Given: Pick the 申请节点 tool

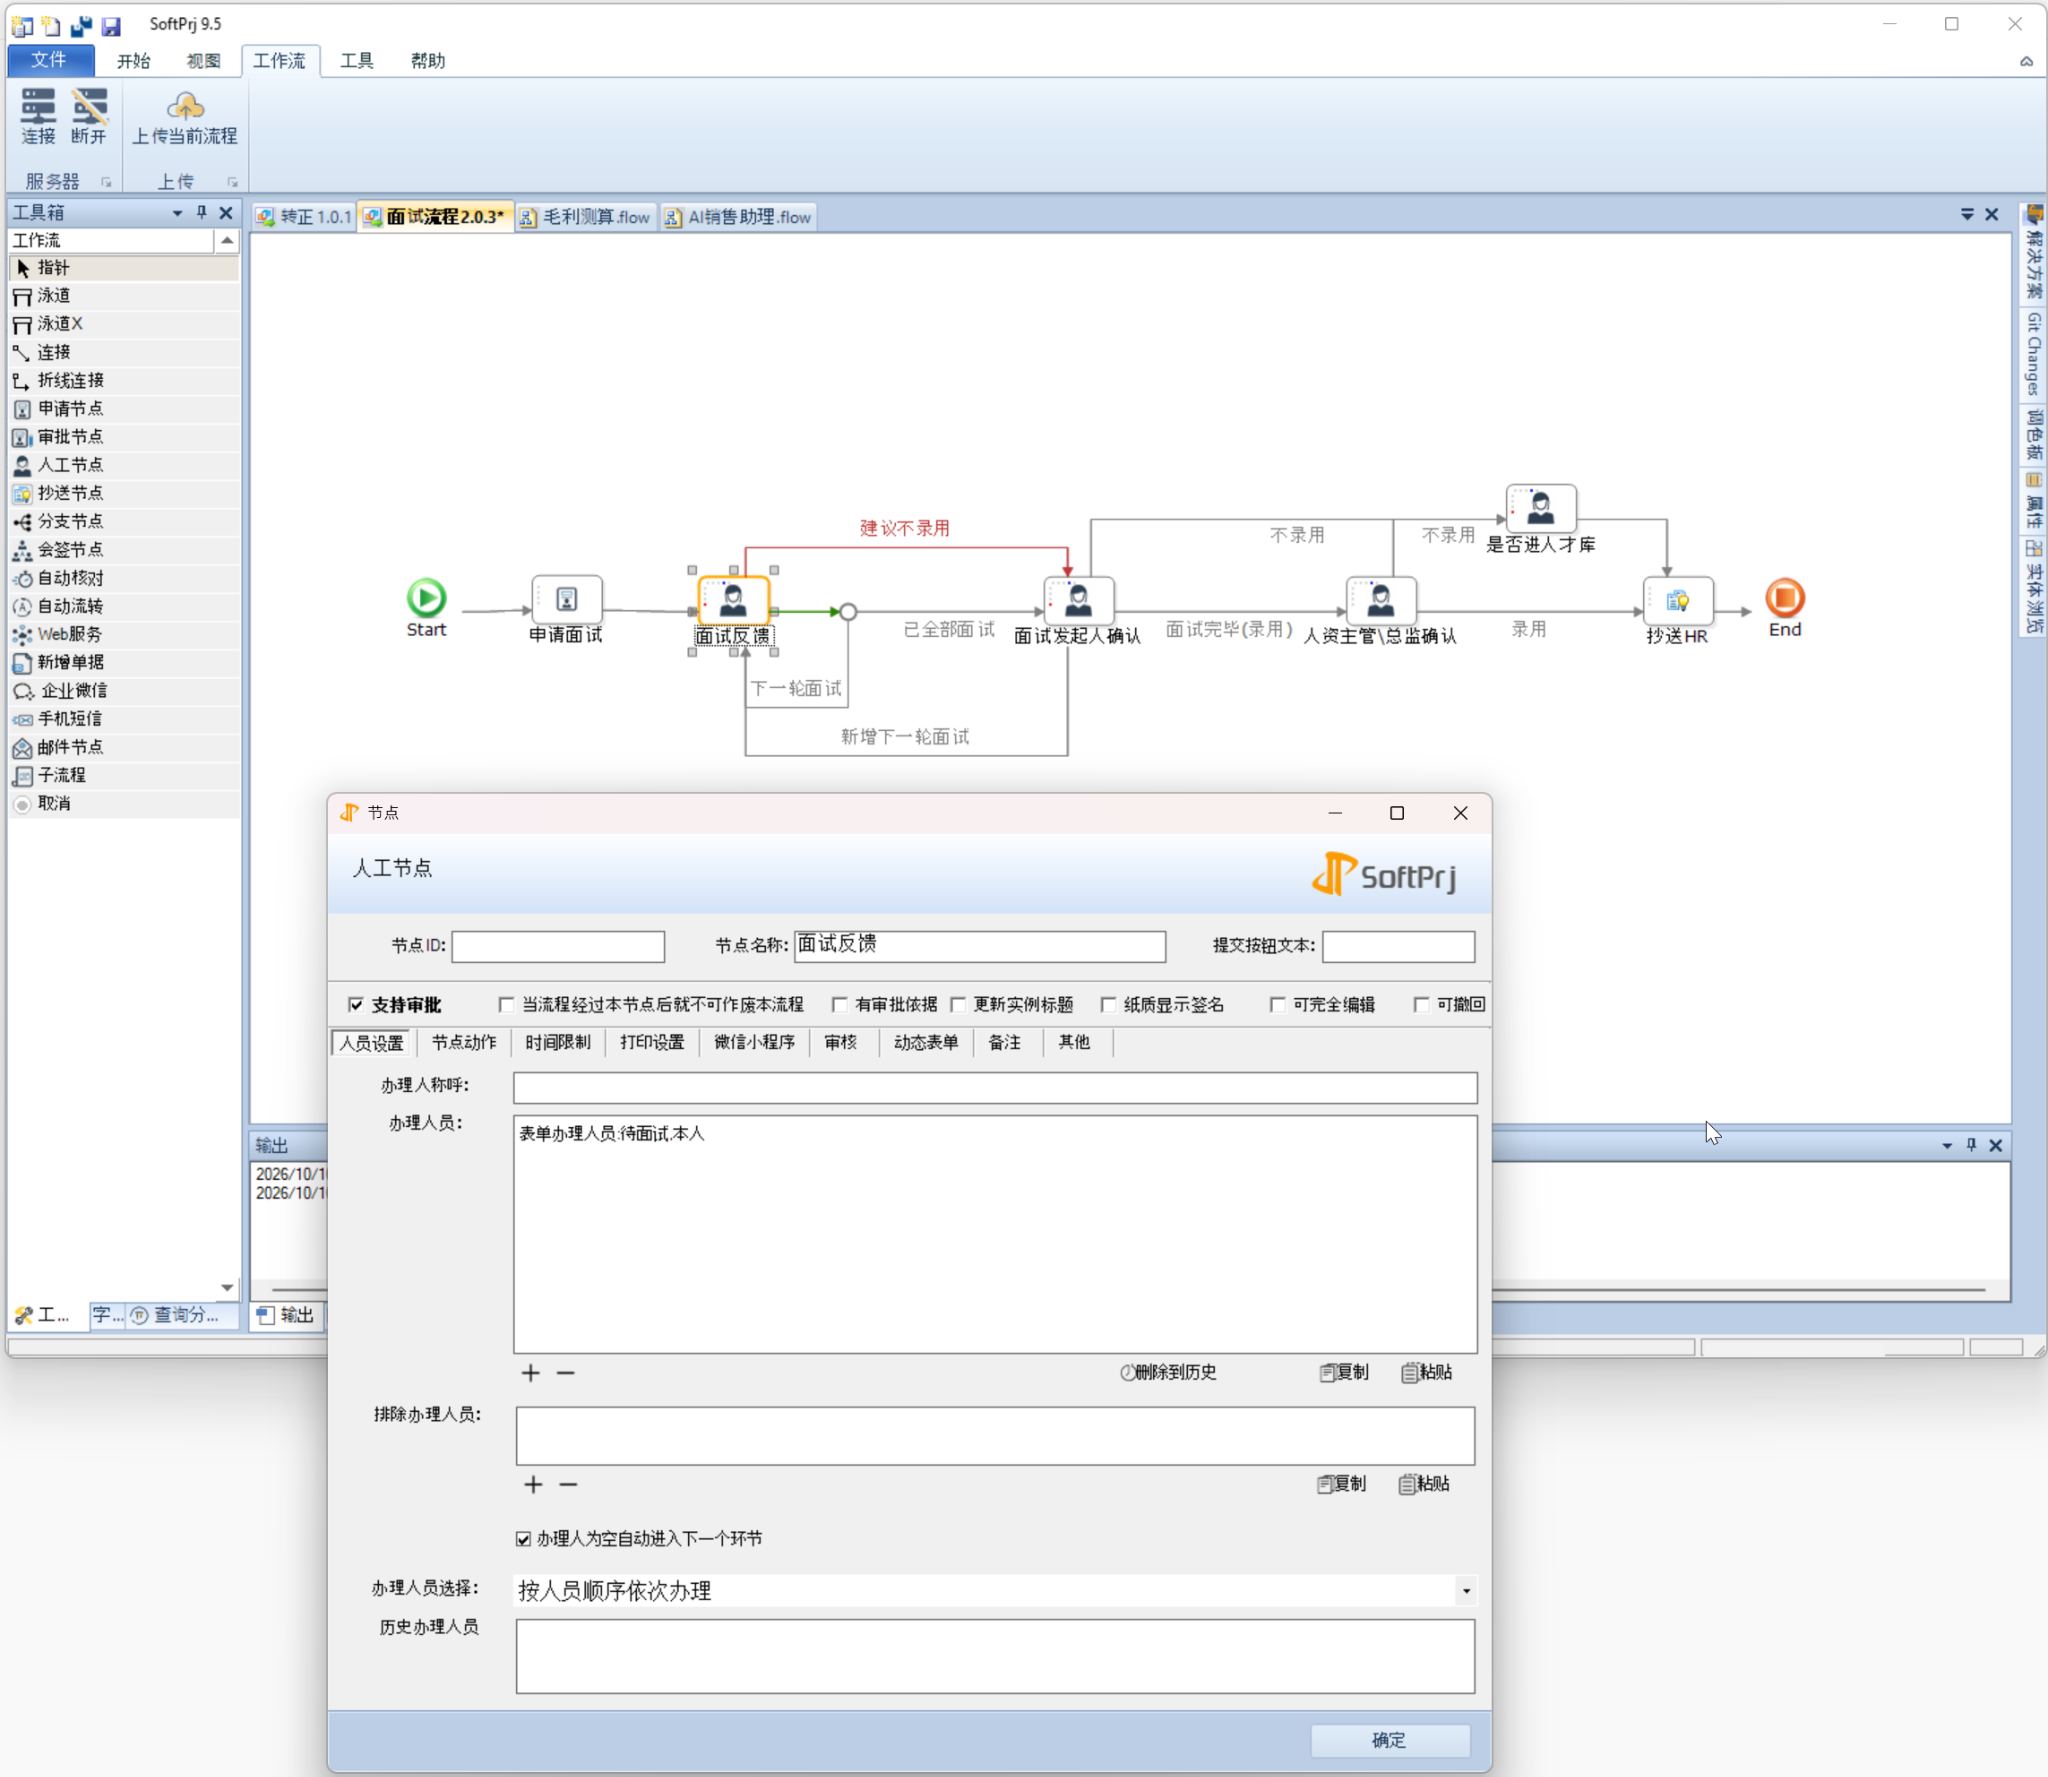Looking at the screenshot, I should 124,409.
